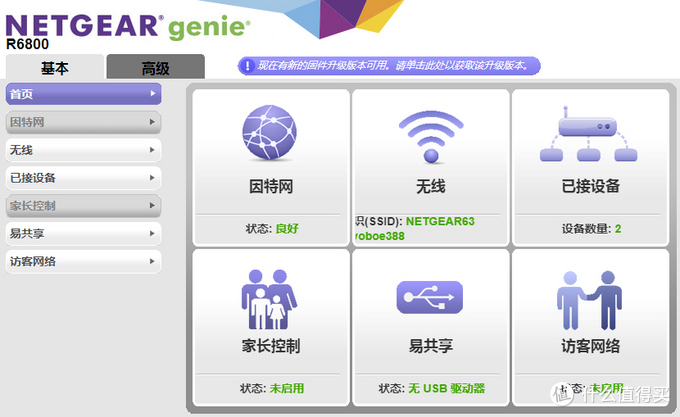Click the exclamation icon in firmware notice
The image size is (680, 417).
pyautogui.click(x=248, y=66)
